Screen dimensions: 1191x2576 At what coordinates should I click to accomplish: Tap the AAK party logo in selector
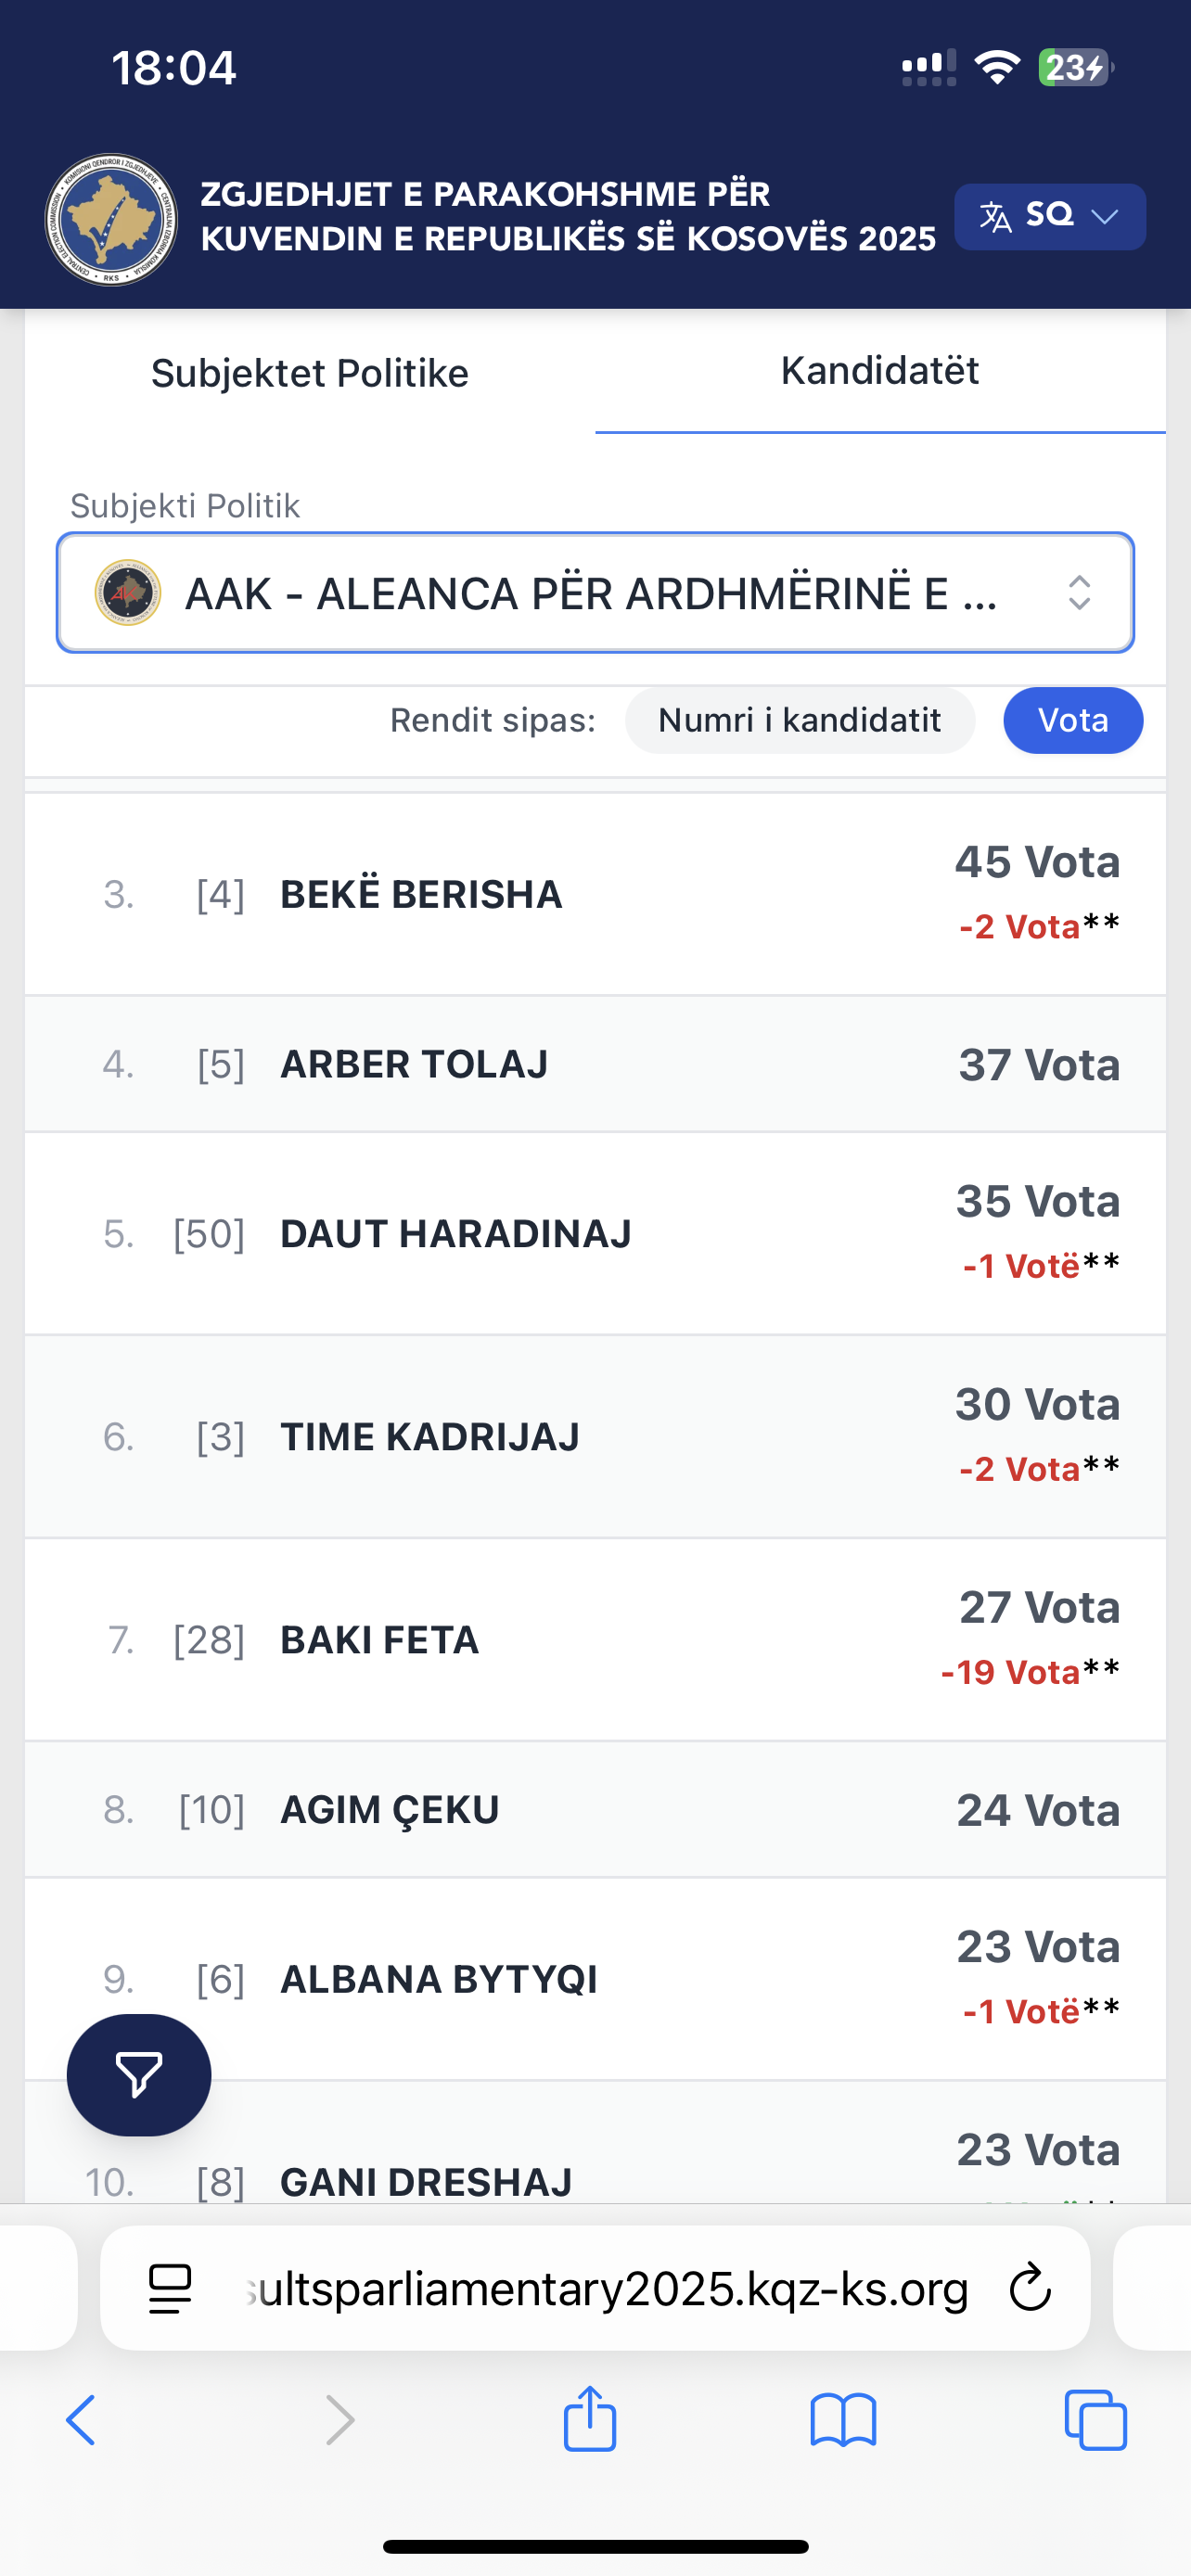(x=128, y=593)
